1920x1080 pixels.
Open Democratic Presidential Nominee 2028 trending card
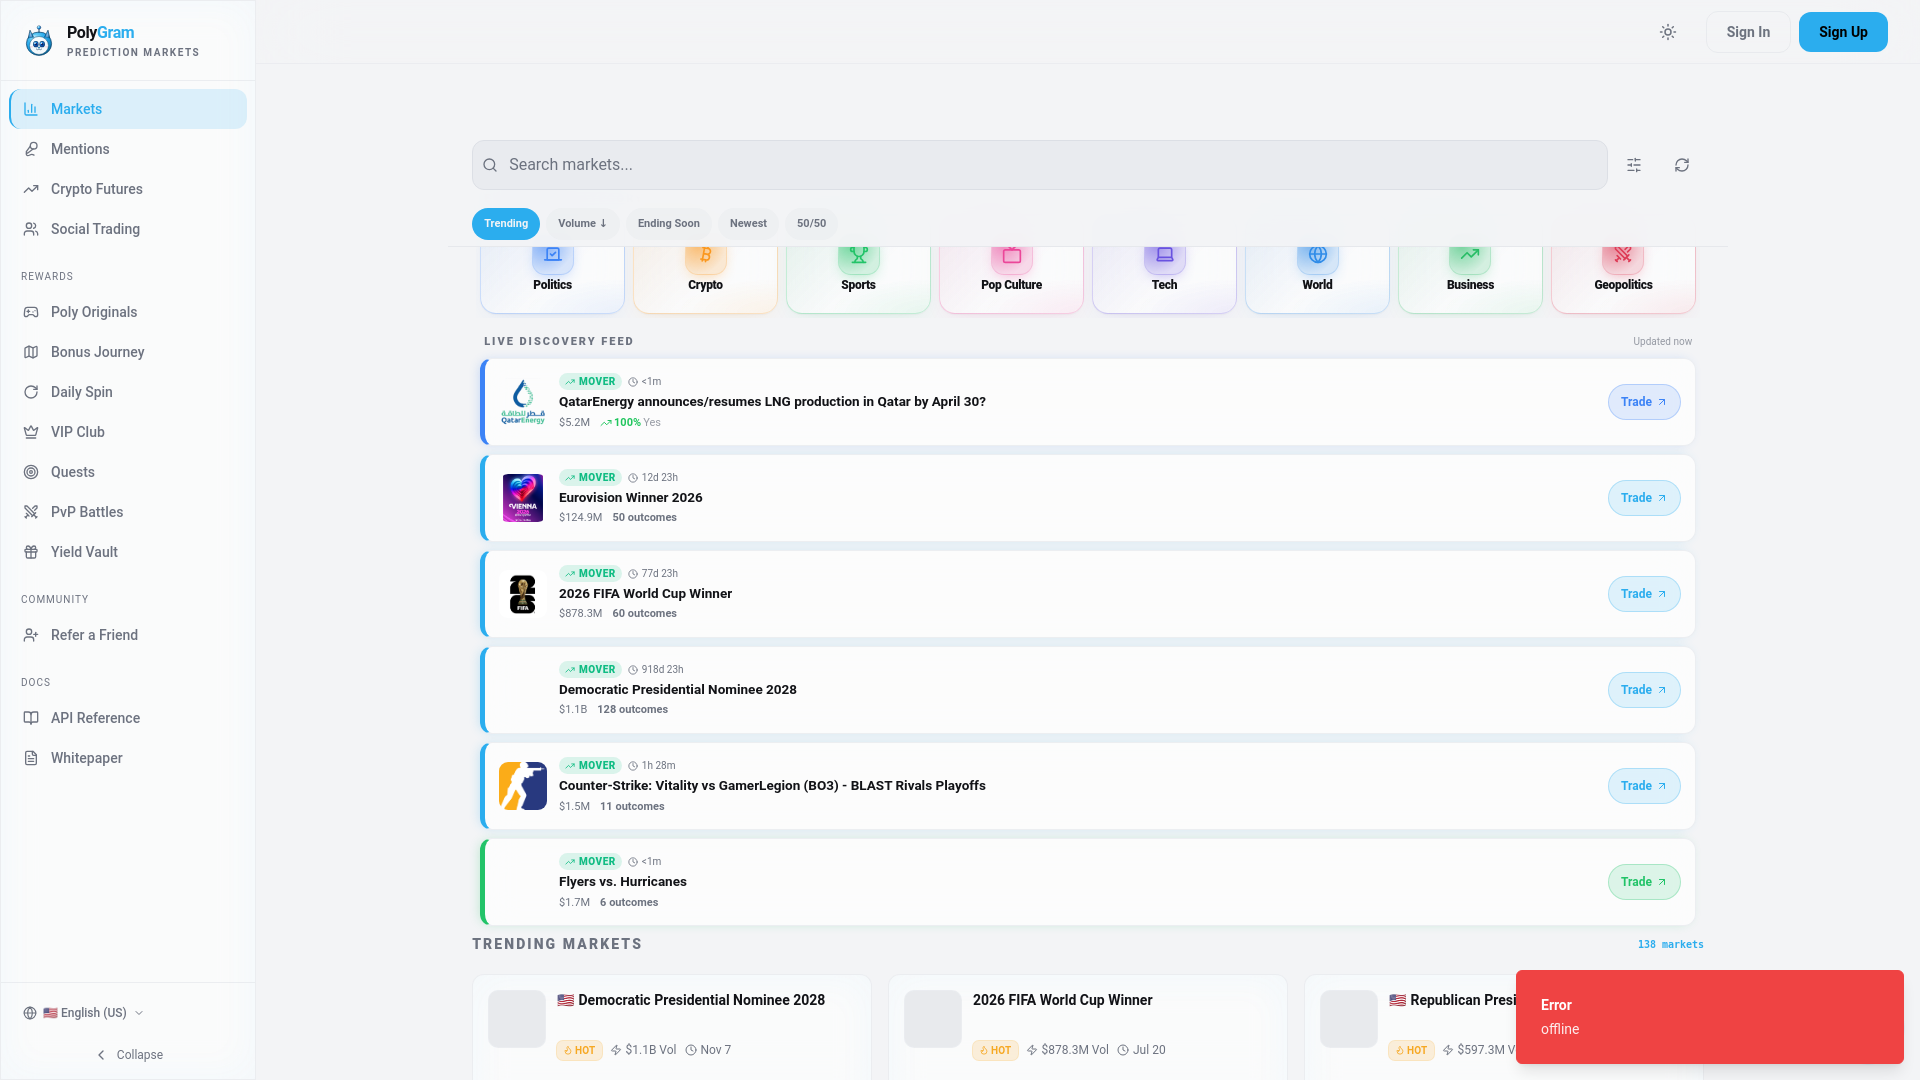672,1028
